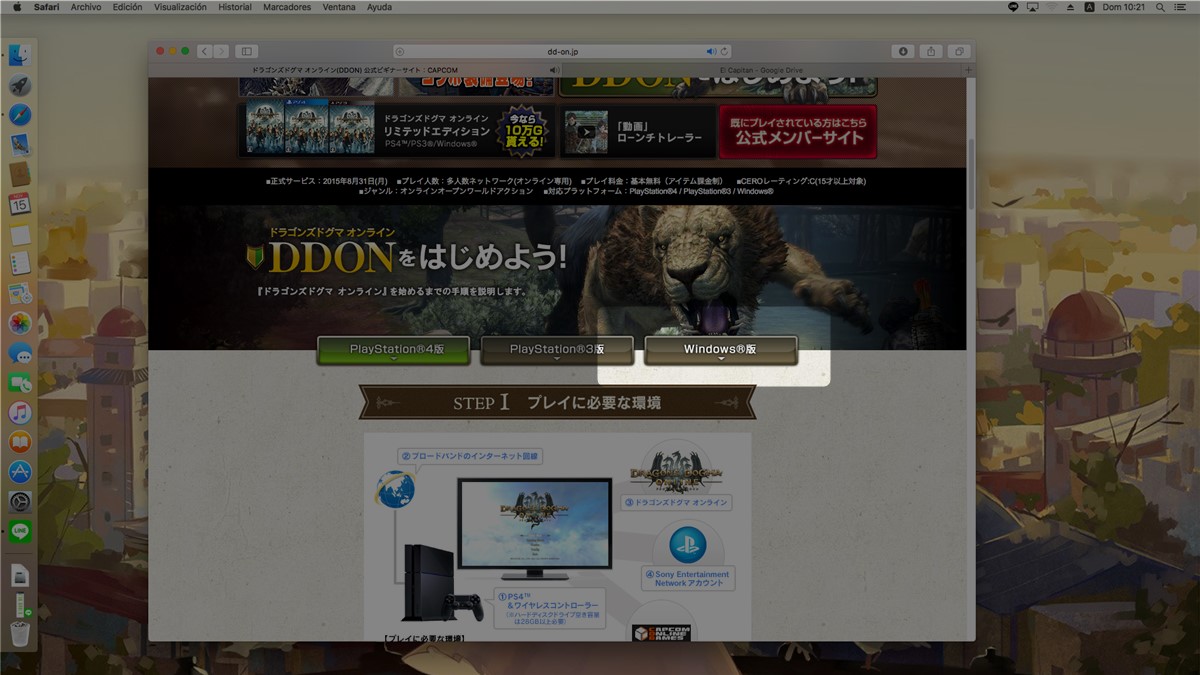Expand PlayStation®4版 section

pyautogui.click(x=395, y=351)
